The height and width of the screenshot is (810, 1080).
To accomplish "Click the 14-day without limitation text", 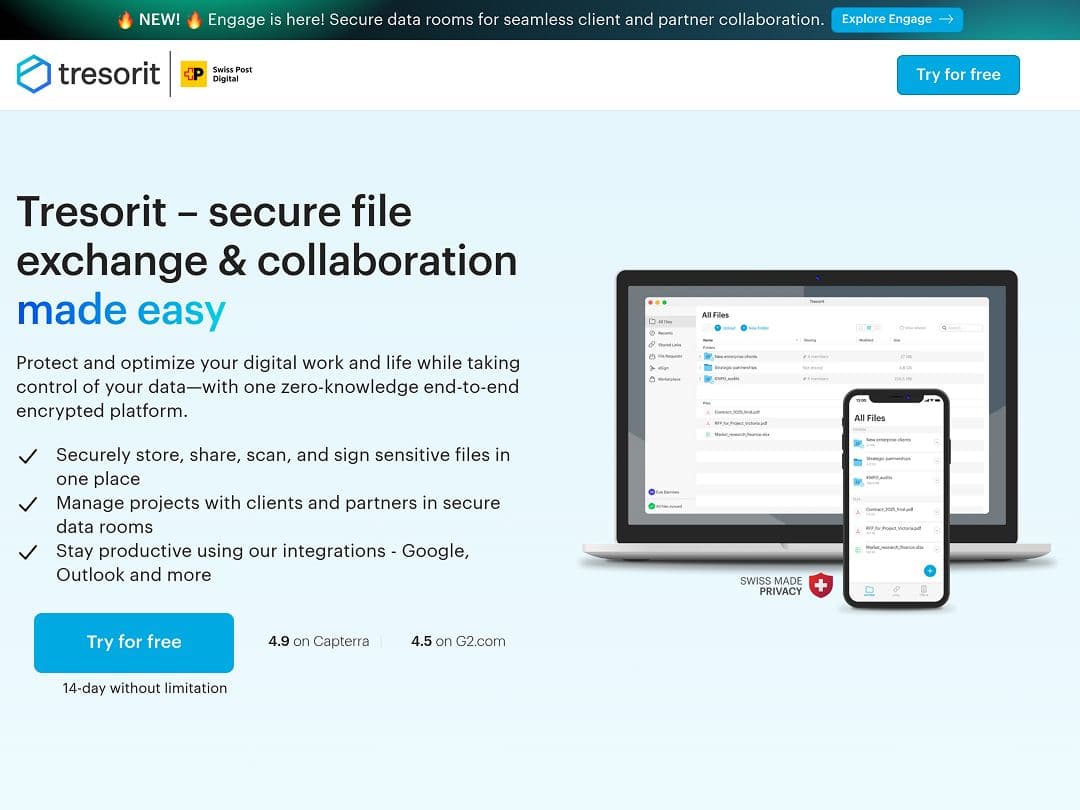I will [x=145, y=688].
